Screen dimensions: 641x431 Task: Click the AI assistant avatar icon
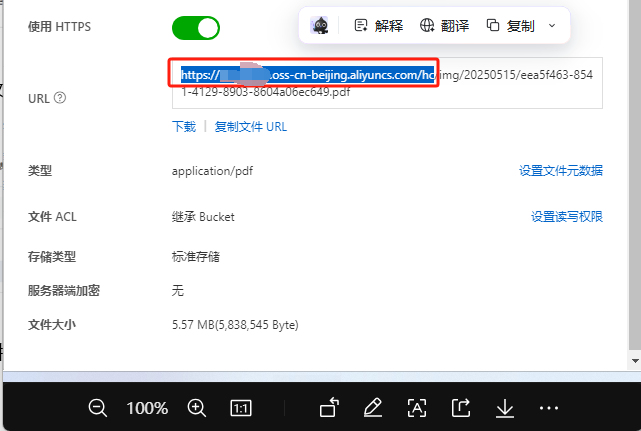319,25
